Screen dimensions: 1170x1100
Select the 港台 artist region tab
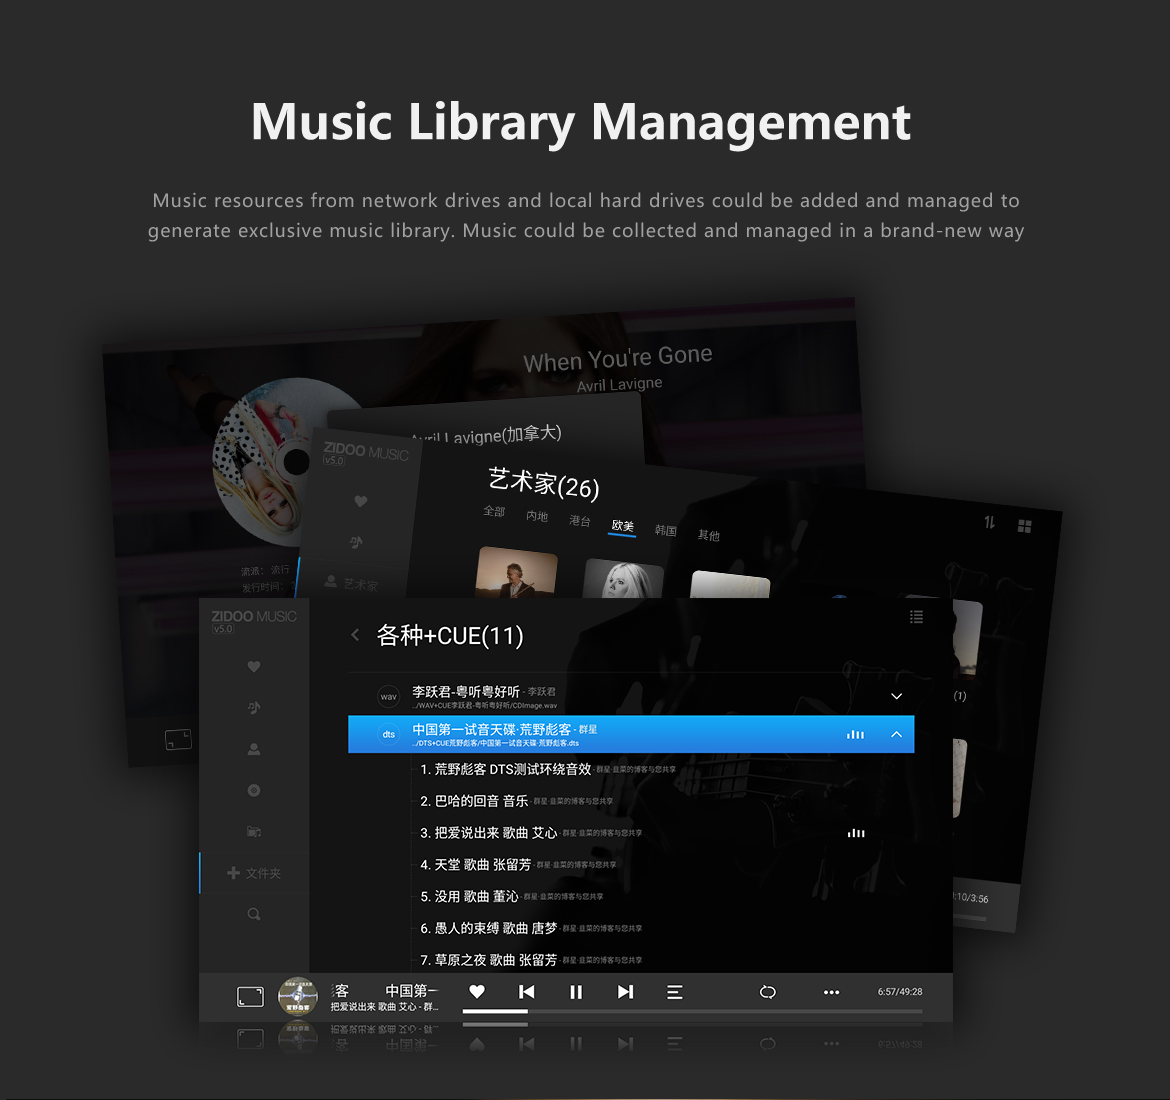pyautogui.click(x=580, y=520)
